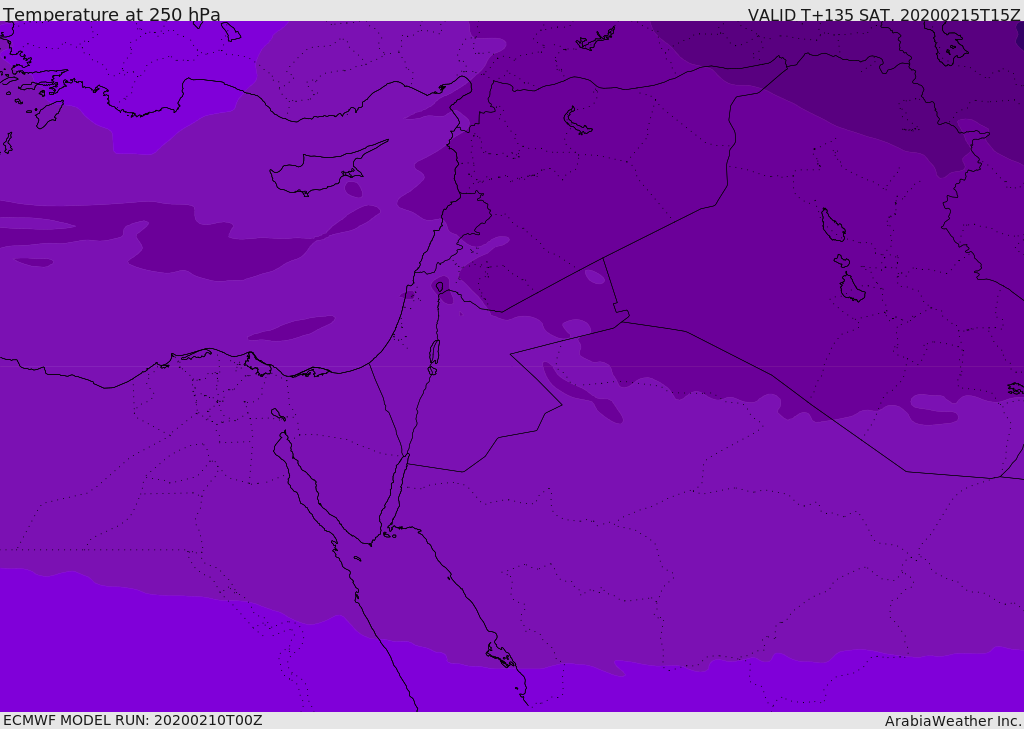Image resolution: width=1024 pixels, height=729 pixels.
Task: Click the 'ArabiaWeather Inc' credit text
Action: click(x=953, y=721)
